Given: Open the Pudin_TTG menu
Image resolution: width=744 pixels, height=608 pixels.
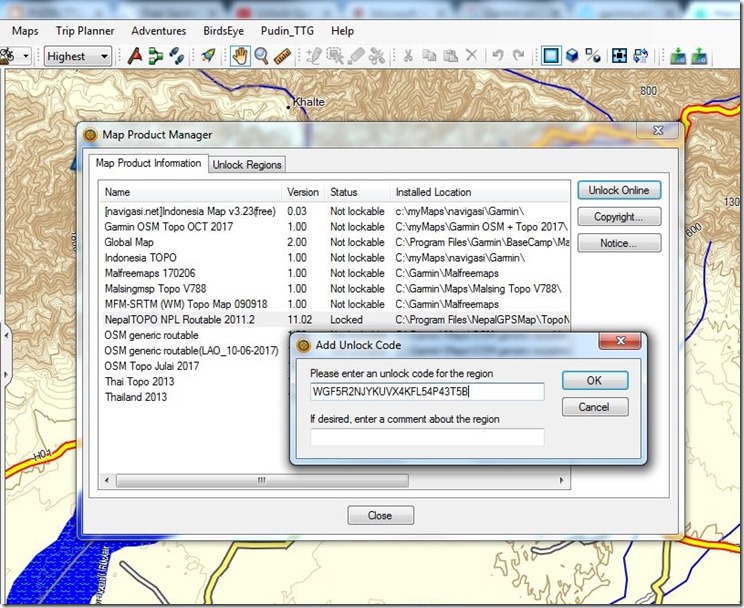Looking at the screenshot, I should coord(288,31).
